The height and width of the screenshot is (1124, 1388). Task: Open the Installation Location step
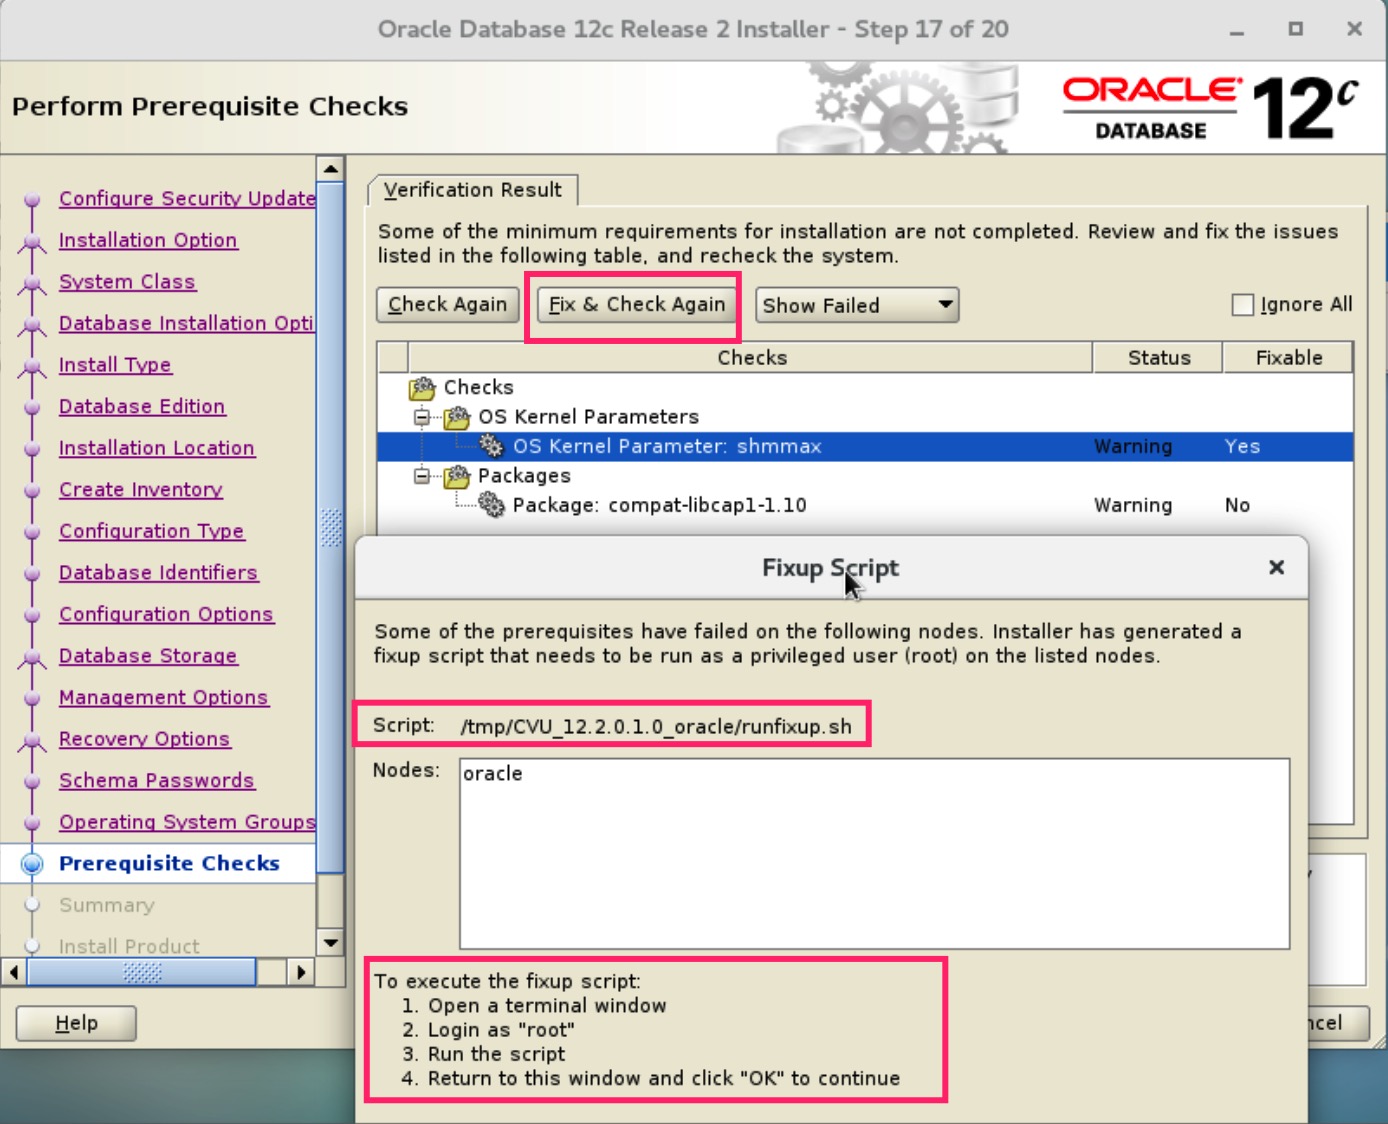click(x=157, y=448)
